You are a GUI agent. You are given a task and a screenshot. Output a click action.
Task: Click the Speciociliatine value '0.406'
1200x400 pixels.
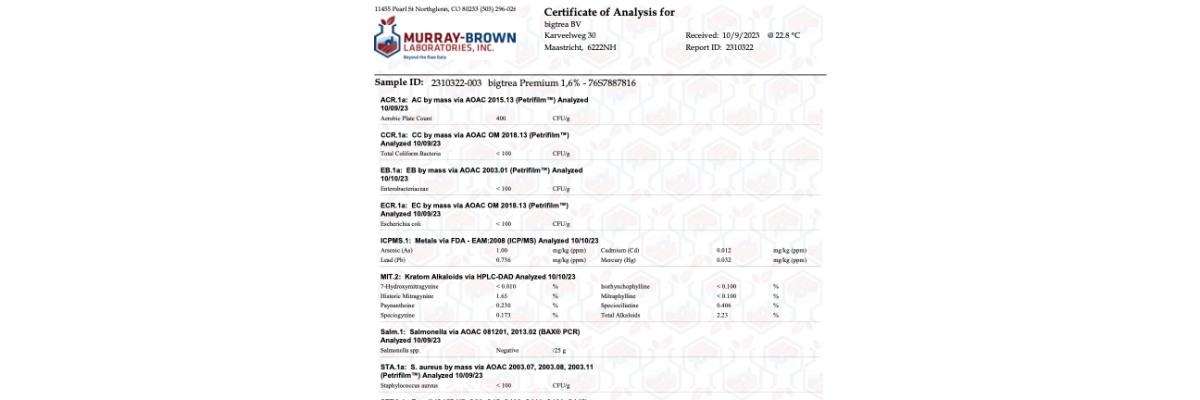[724, 306]
